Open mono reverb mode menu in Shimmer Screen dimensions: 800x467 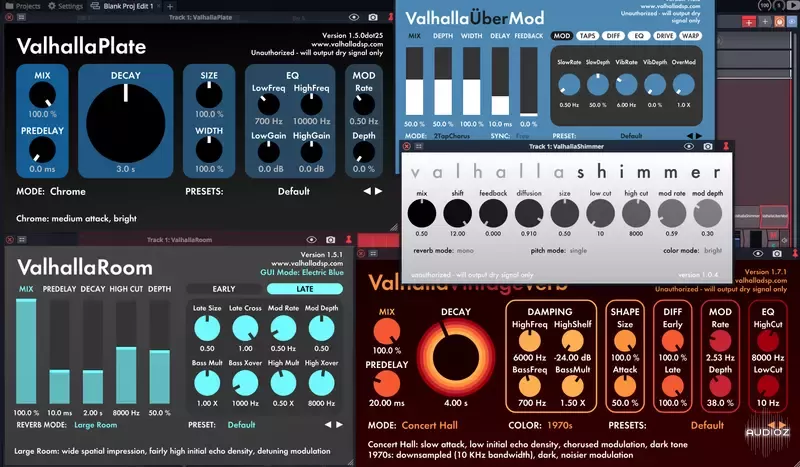(x=465, y=251)
